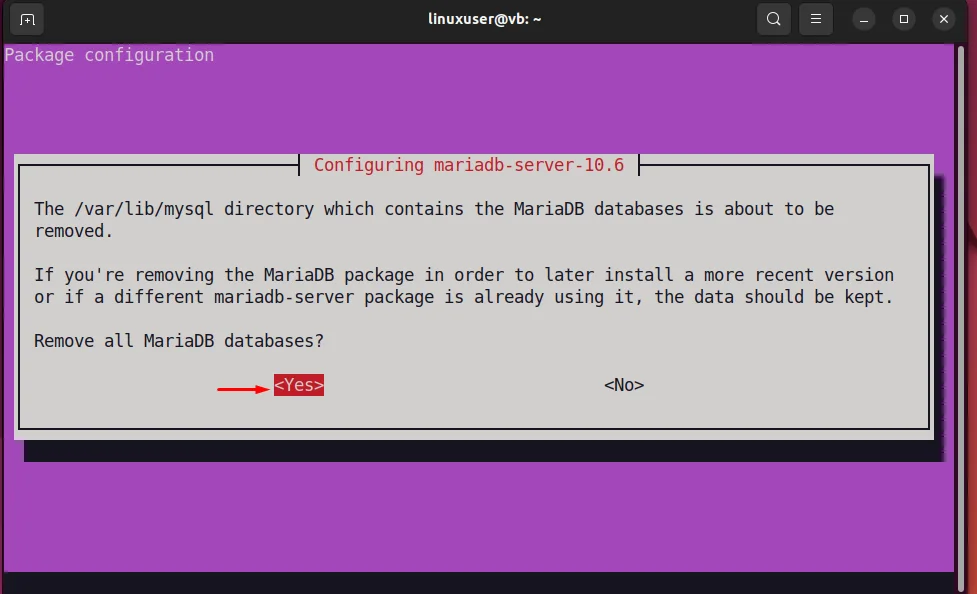The width and height of the screenshot is (977, 594).
Task: Confirm removal with the Yes button
Action: coord(299,385)
